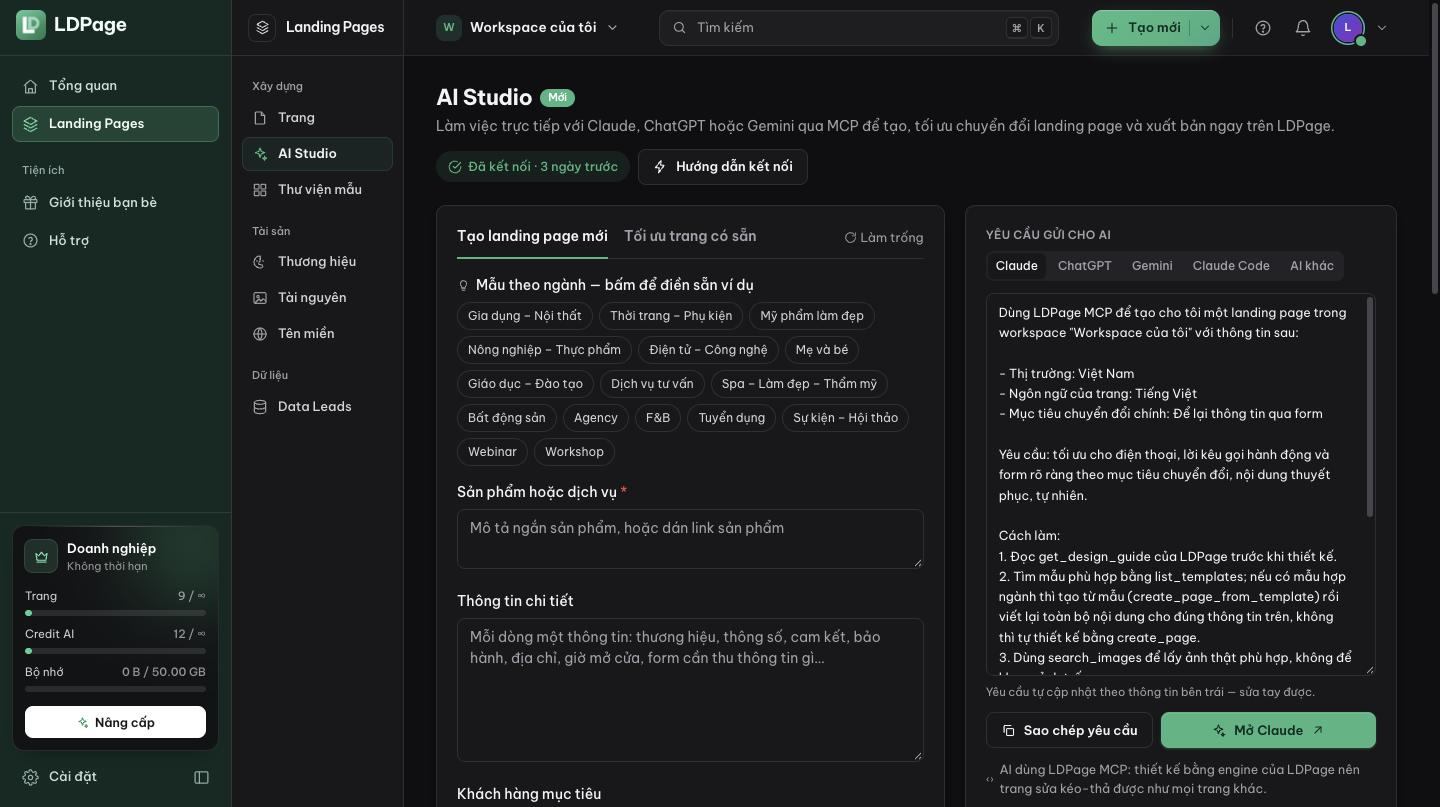Click Credit AI usage progress bar

pyautogui.click(x=115, y=651)
